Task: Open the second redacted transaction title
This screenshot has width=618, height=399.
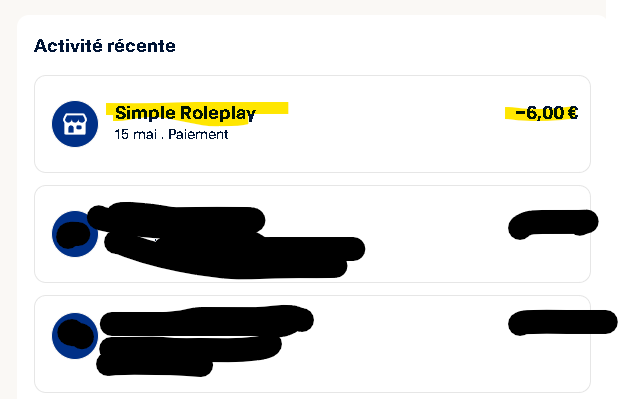Action: click(176, 218)
